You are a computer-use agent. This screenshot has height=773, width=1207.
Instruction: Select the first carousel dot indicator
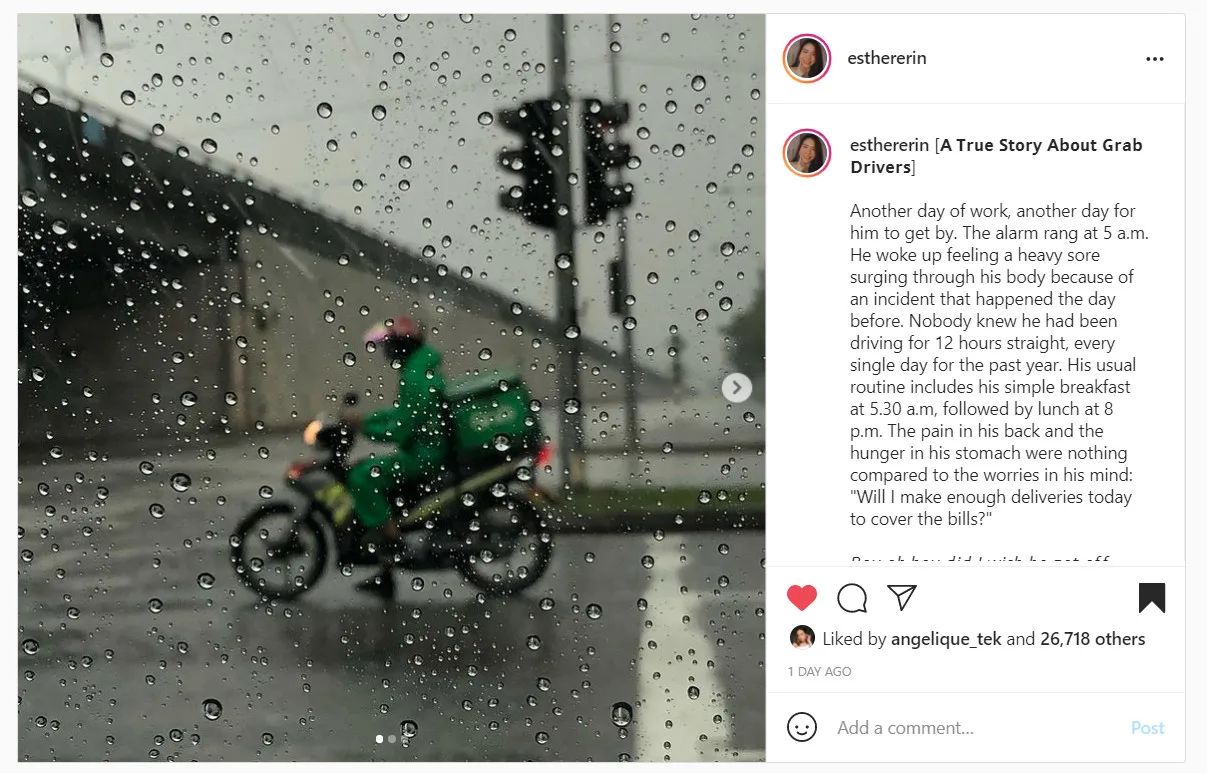[x=379, y=739]
